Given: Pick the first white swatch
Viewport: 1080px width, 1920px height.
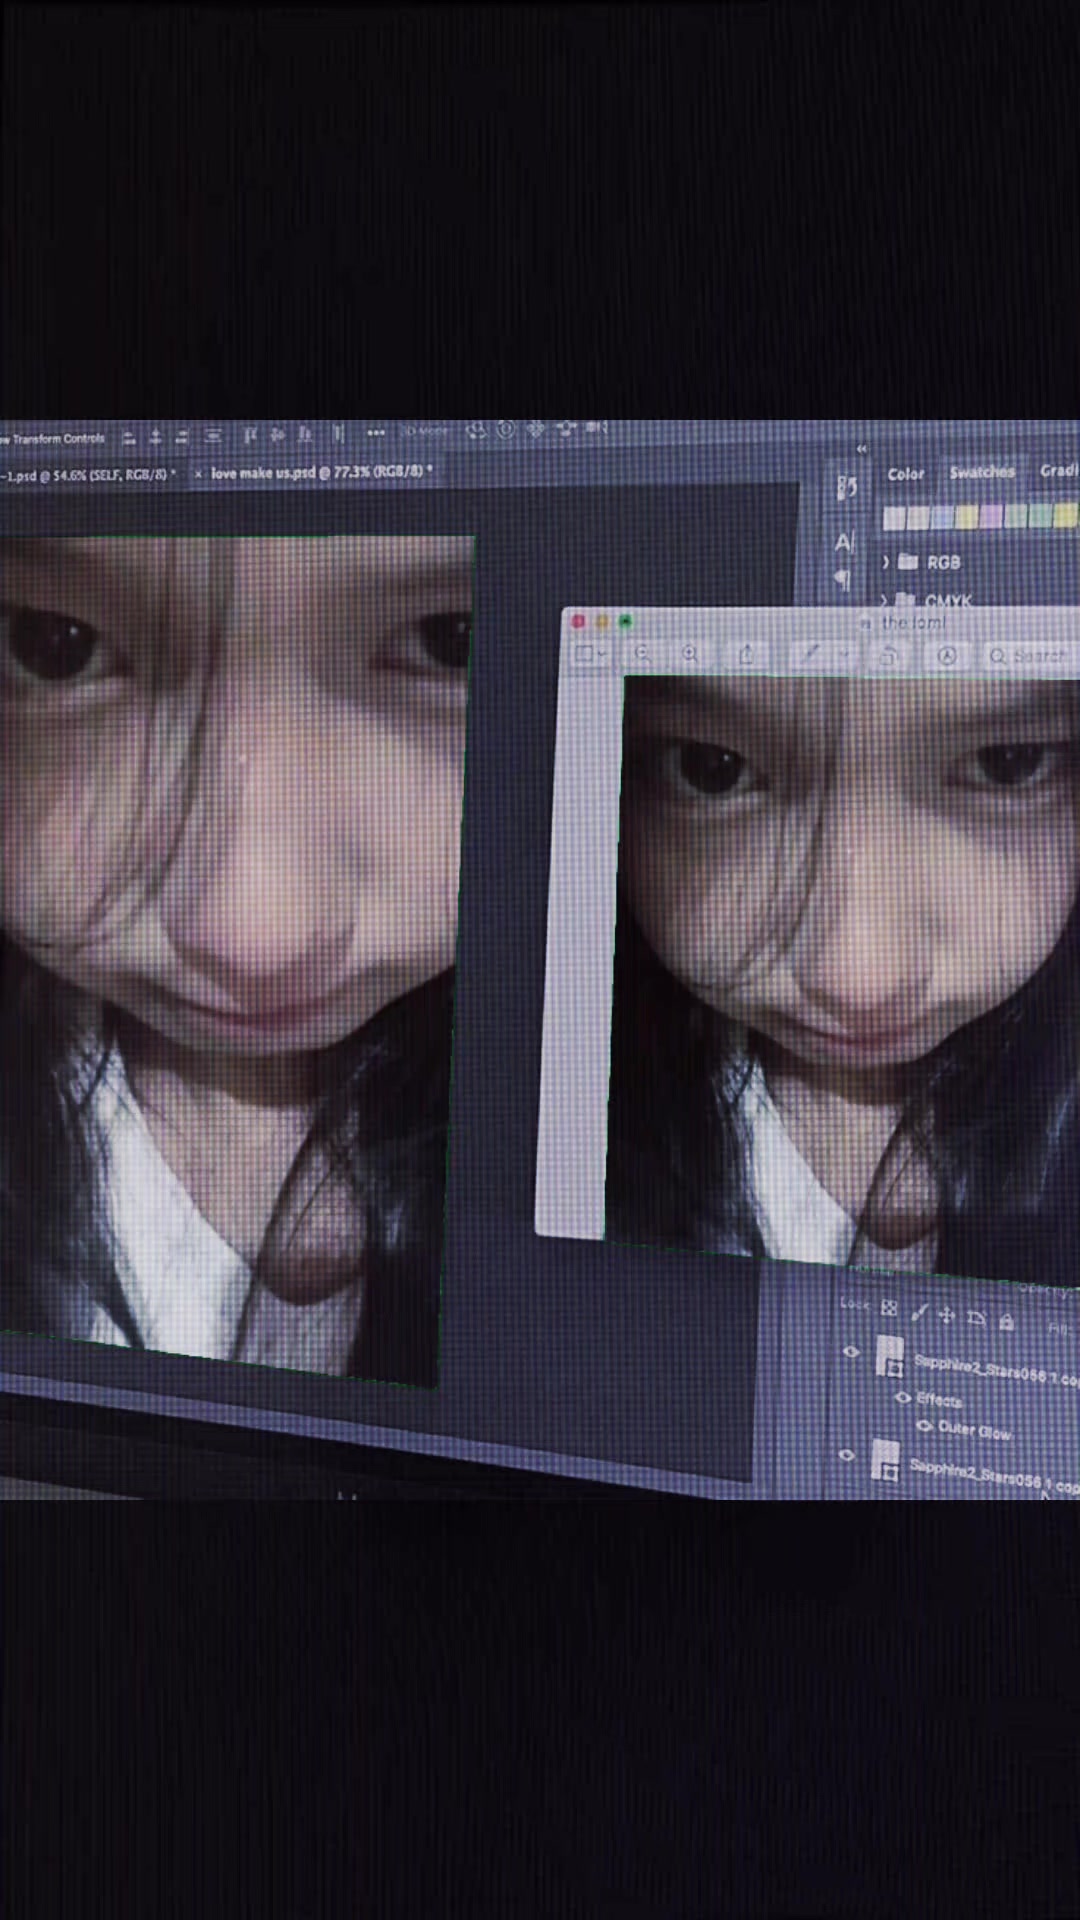Looking at the screenshot, I should [894, 518].
